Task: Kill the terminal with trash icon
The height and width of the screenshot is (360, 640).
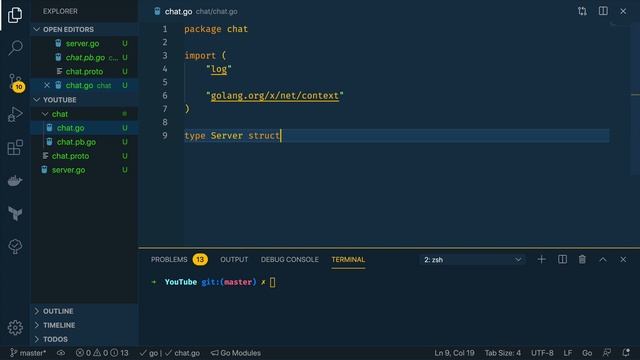Action: click(582, 260)
